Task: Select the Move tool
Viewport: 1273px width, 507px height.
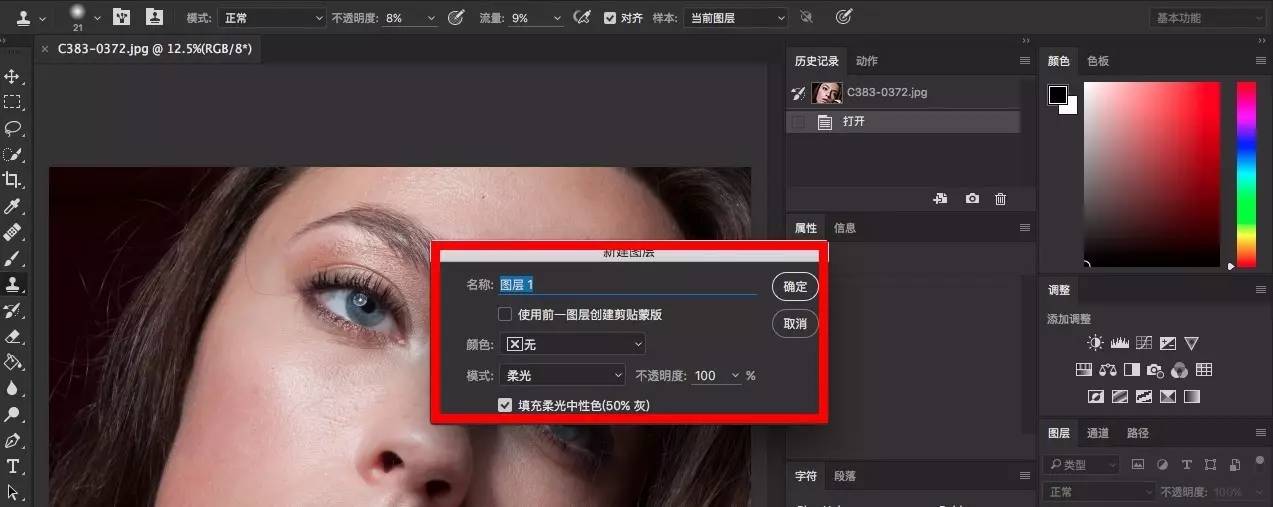Action: click(x=13, y=76)
